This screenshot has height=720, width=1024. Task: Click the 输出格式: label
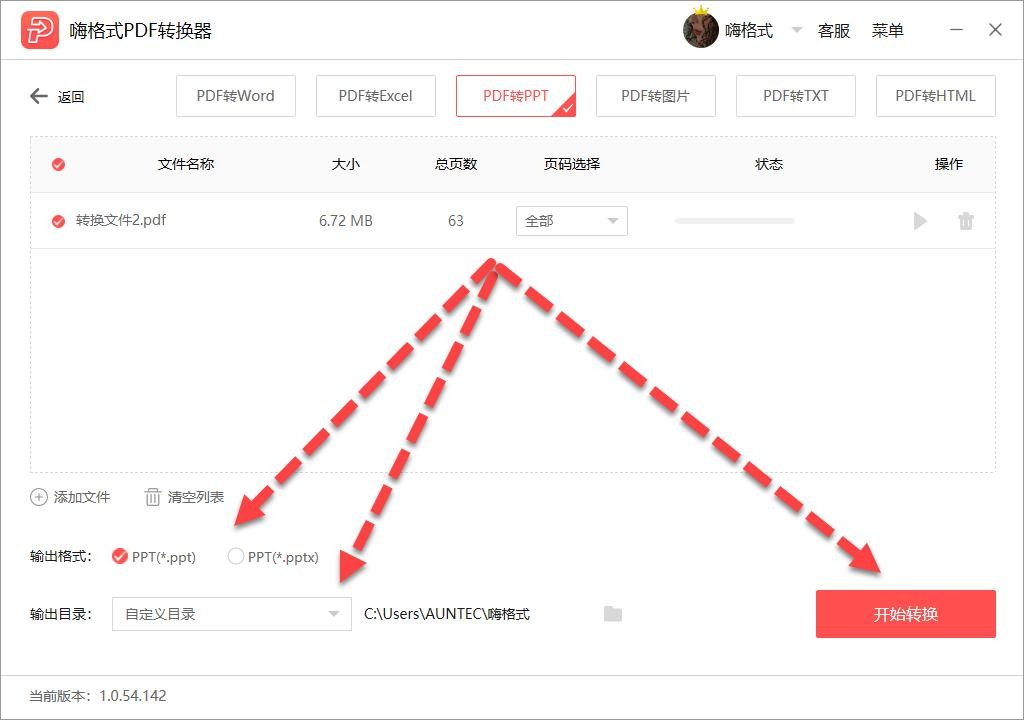[61, 556]
